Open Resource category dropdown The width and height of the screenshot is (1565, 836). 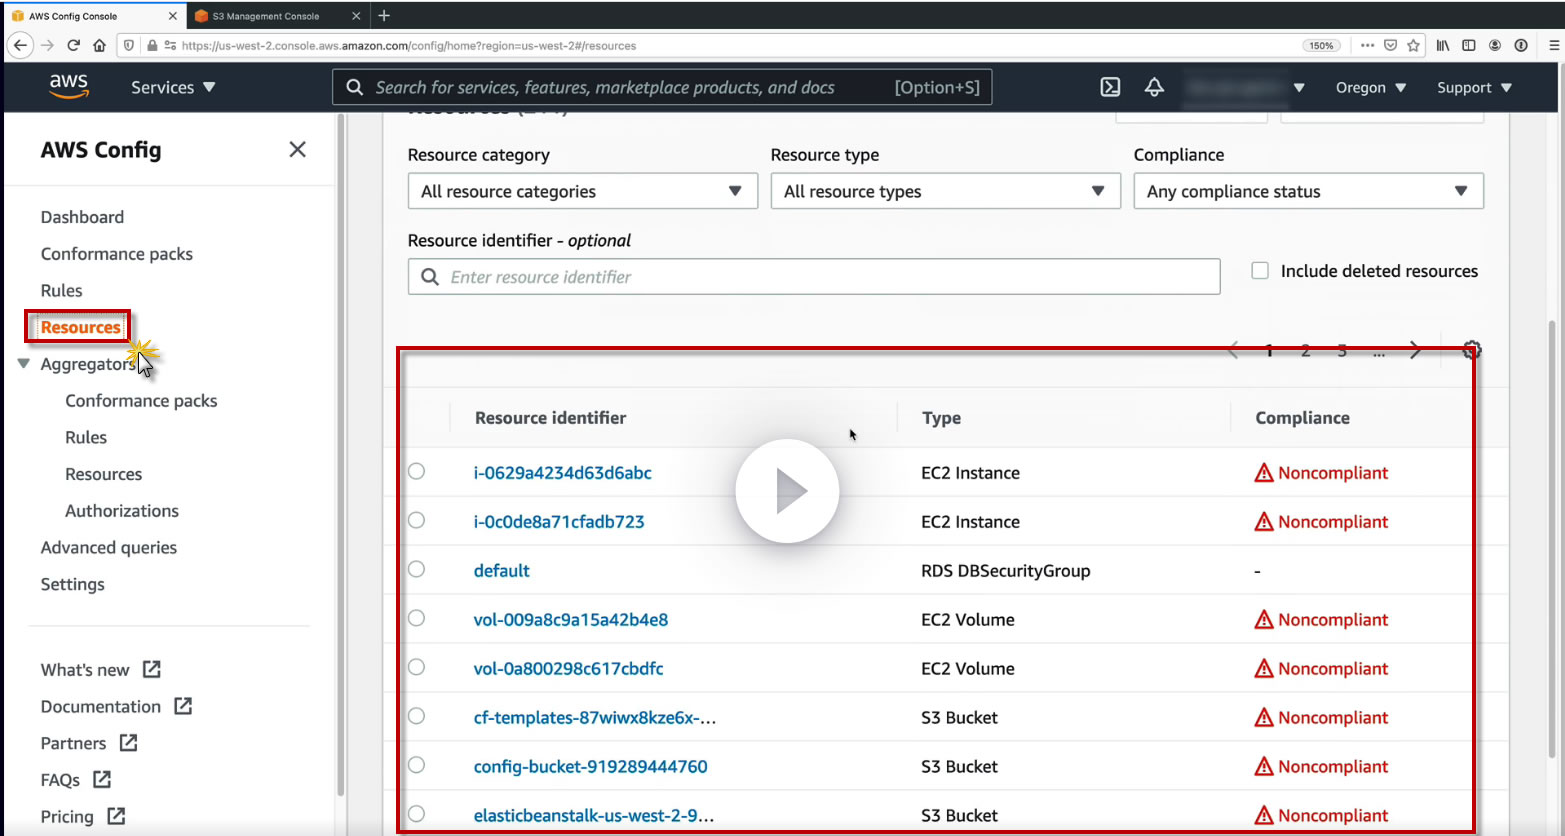[x=582, y=191]
